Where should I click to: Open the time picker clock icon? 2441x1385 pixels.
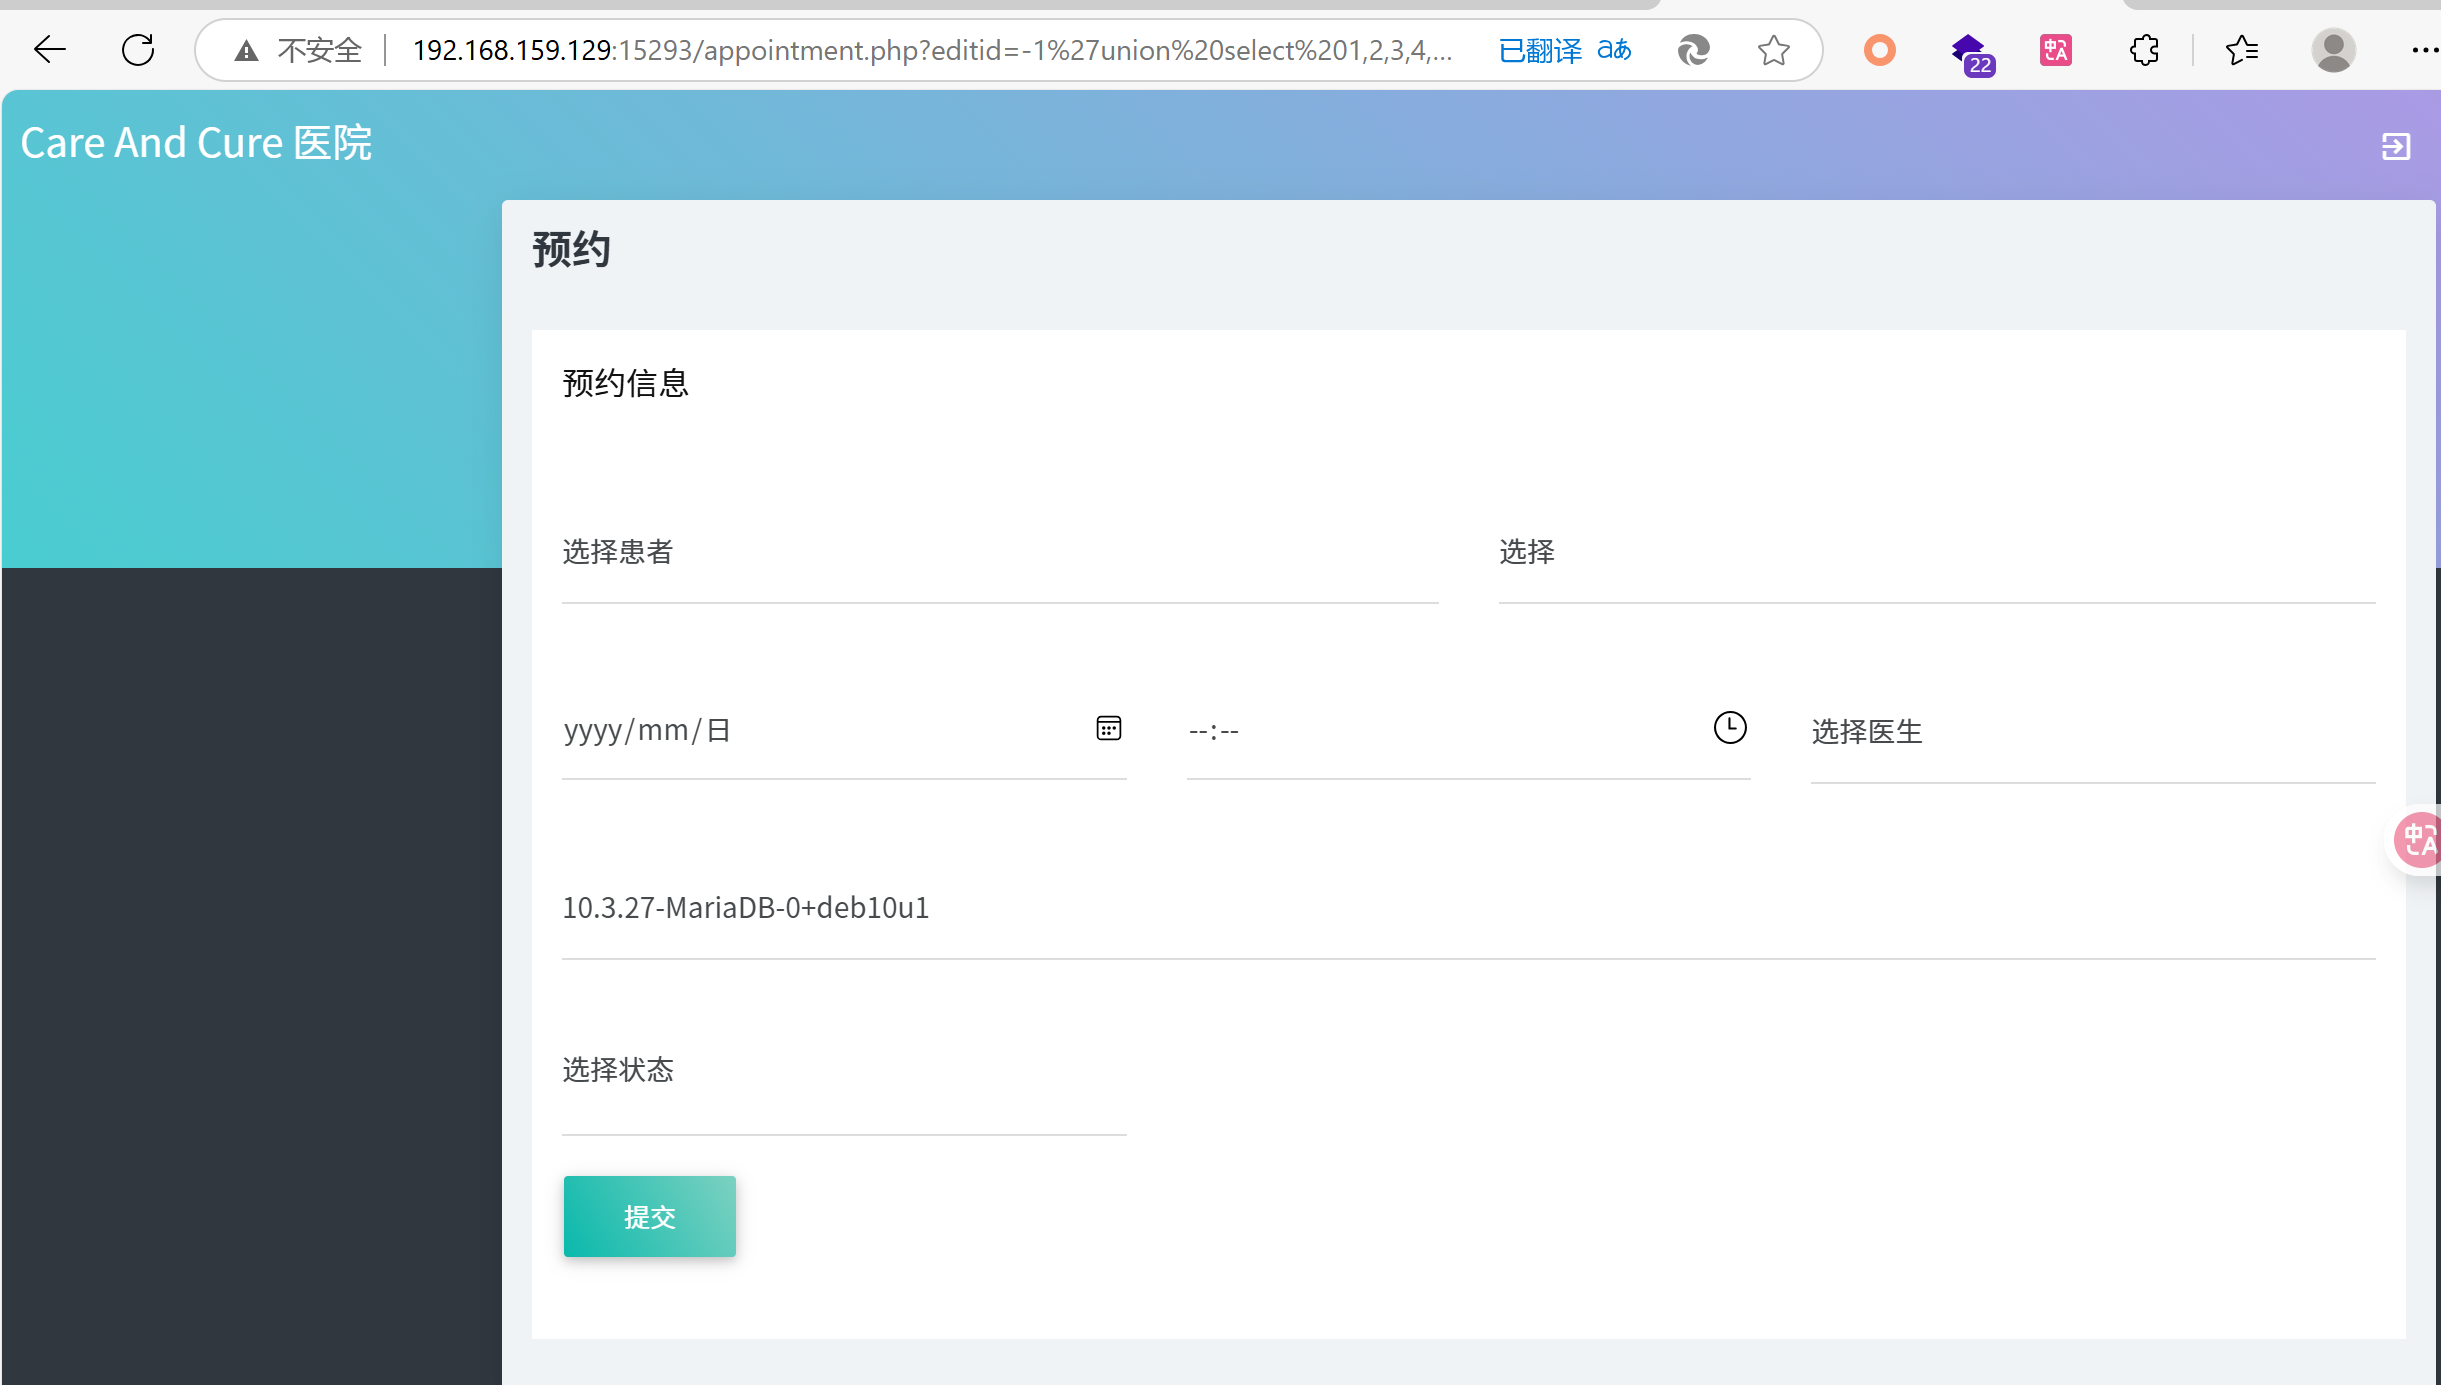pyautogui.click(x=1729, y=728)
